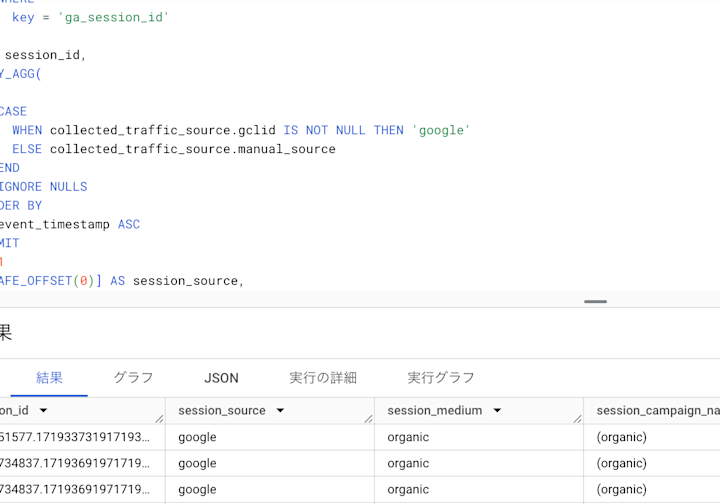Click the session_campaign_na column header
This screenshot has height=504, width=720.
tap(652, 410)
